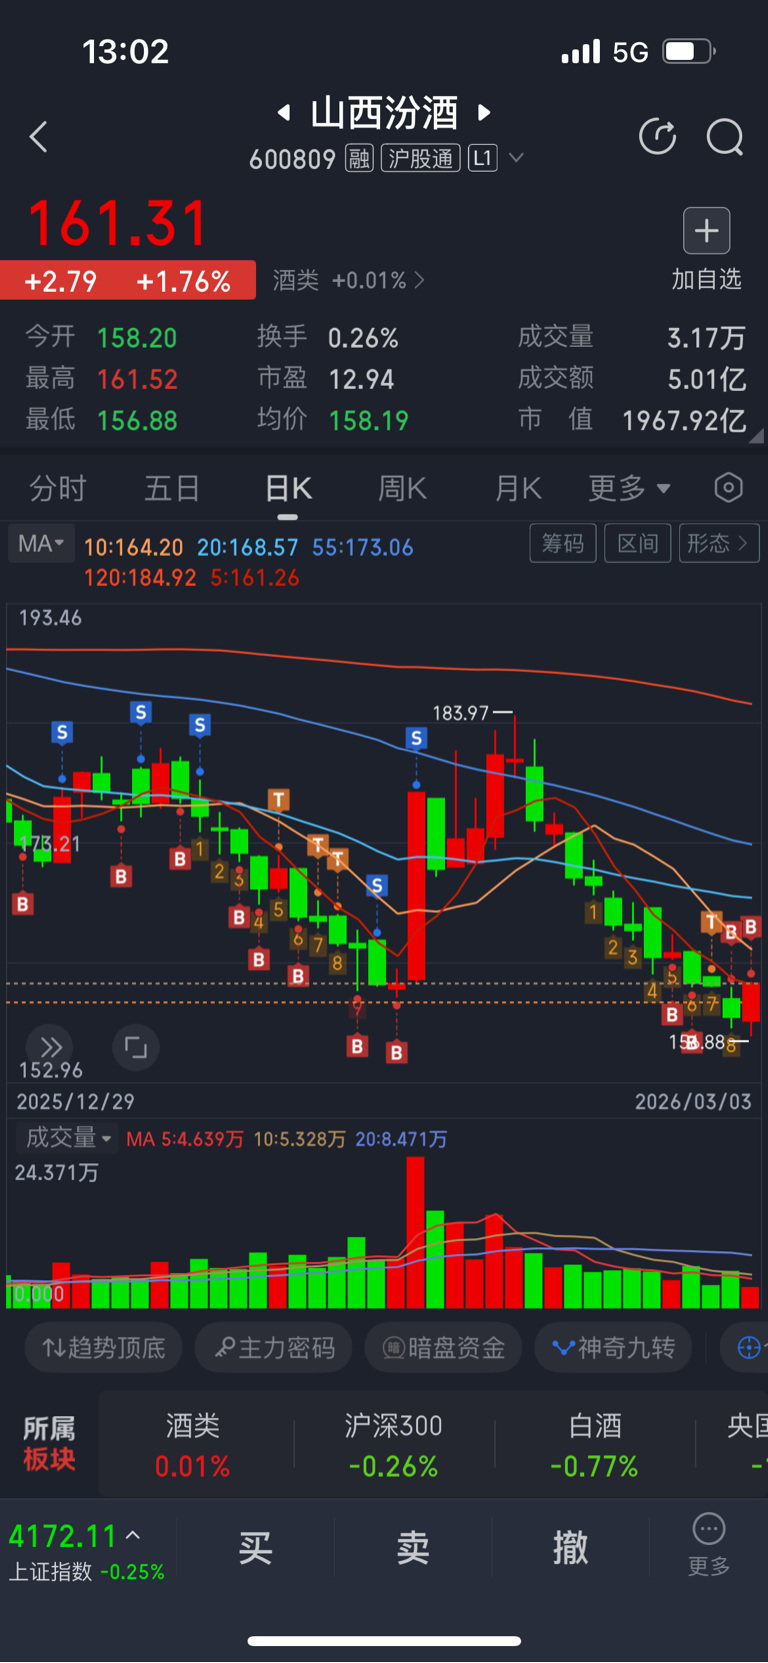The image size is (768, 1663).
Task: Tap the 今开 158.20 value
Action: tap(137, 338)
